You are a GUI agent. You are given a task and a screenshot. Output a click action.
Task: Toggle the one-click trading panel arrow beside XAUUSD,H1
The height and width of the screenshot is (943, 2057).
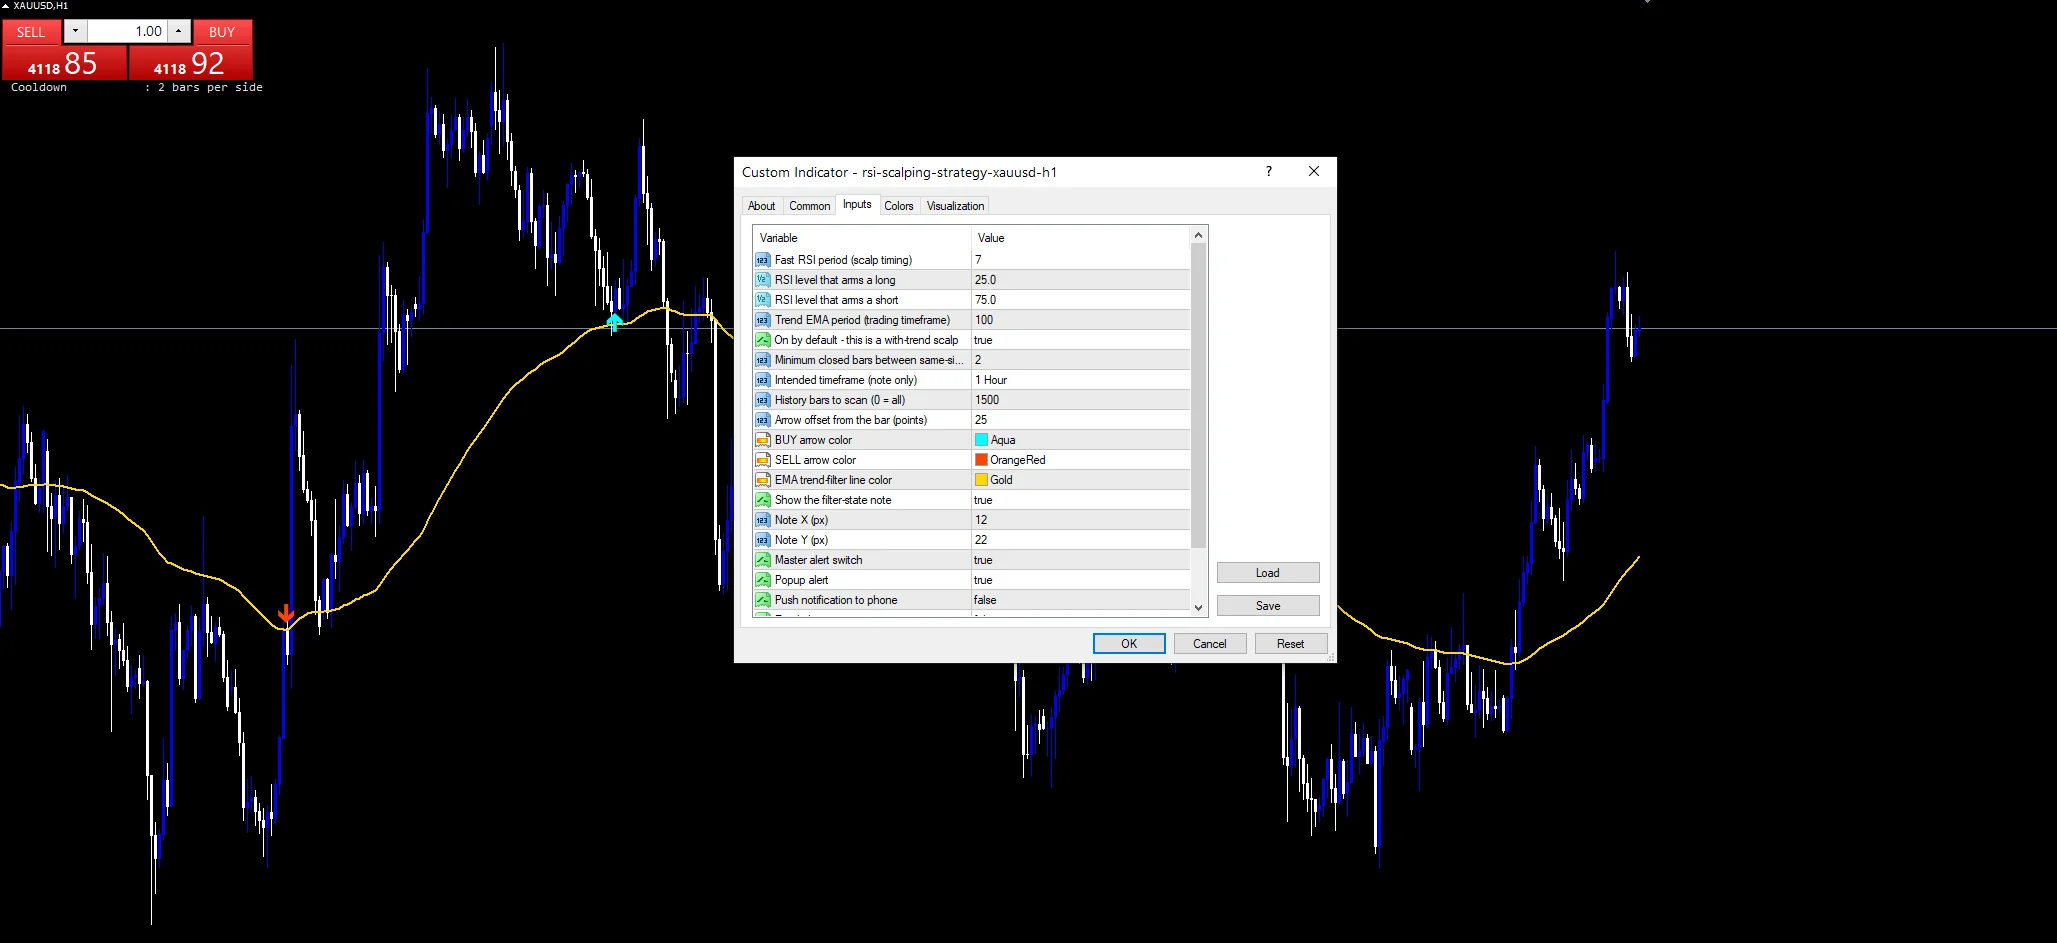coord(5,6)
